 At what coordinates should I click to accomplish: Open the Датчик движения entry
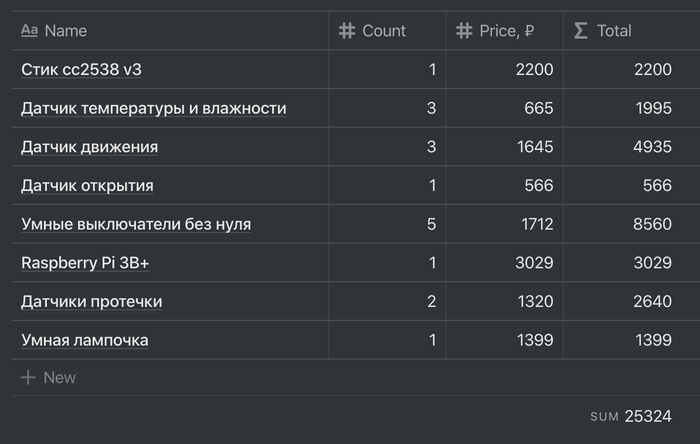pos(89,147)
